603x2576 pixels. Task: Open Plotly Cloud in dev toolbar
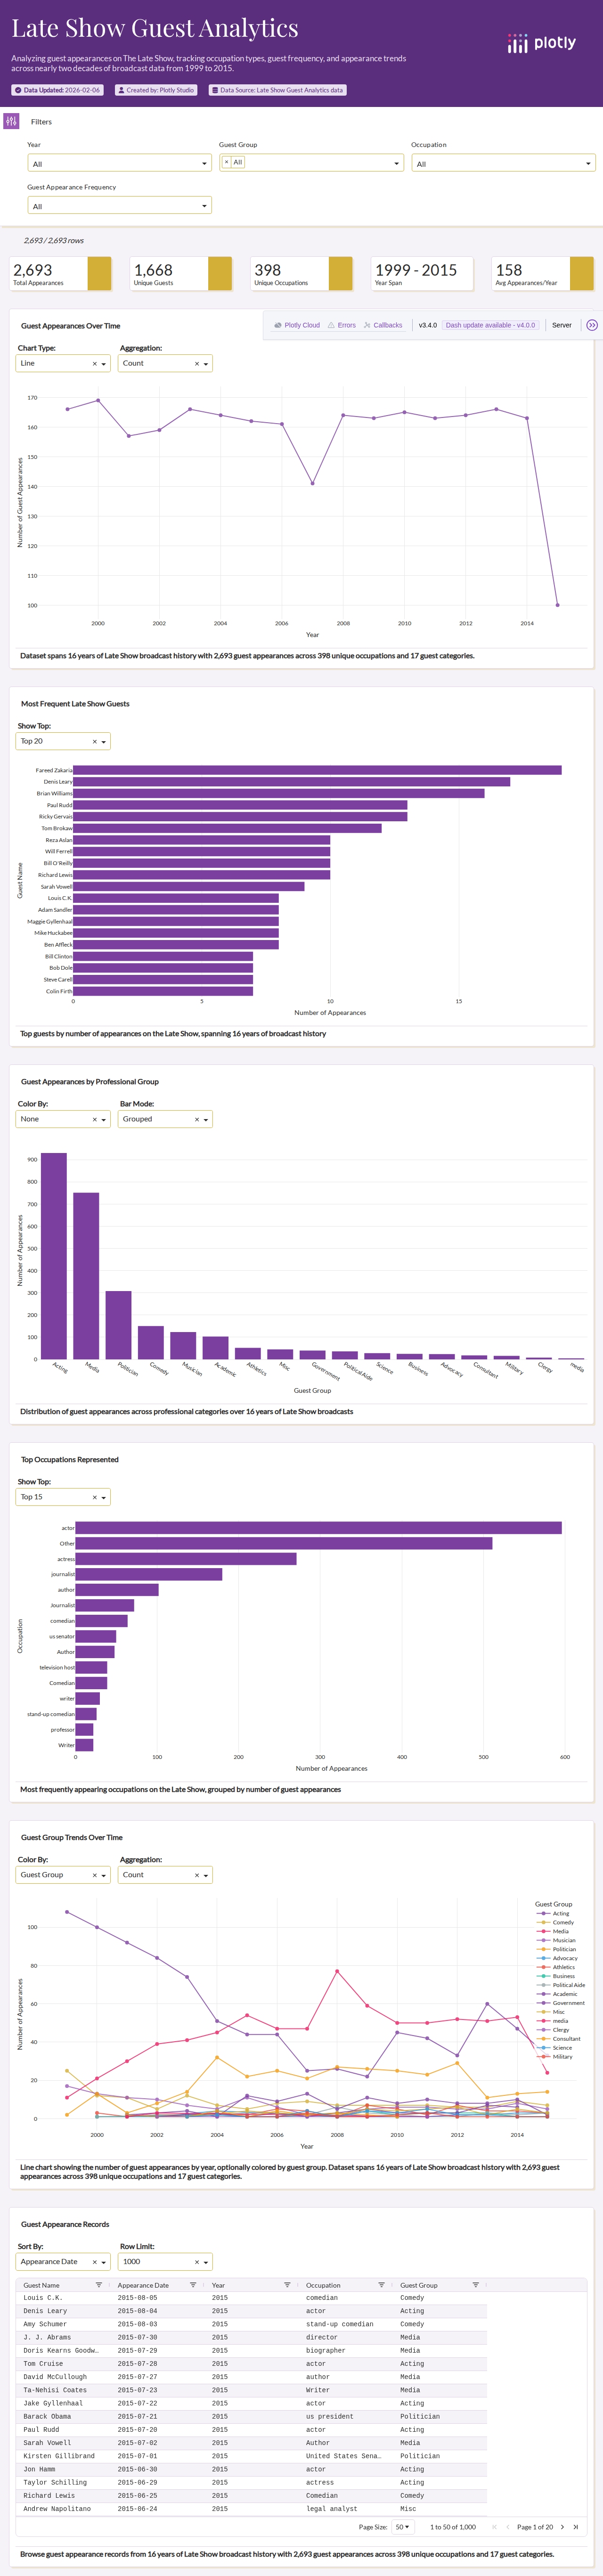tap(297, 325)
